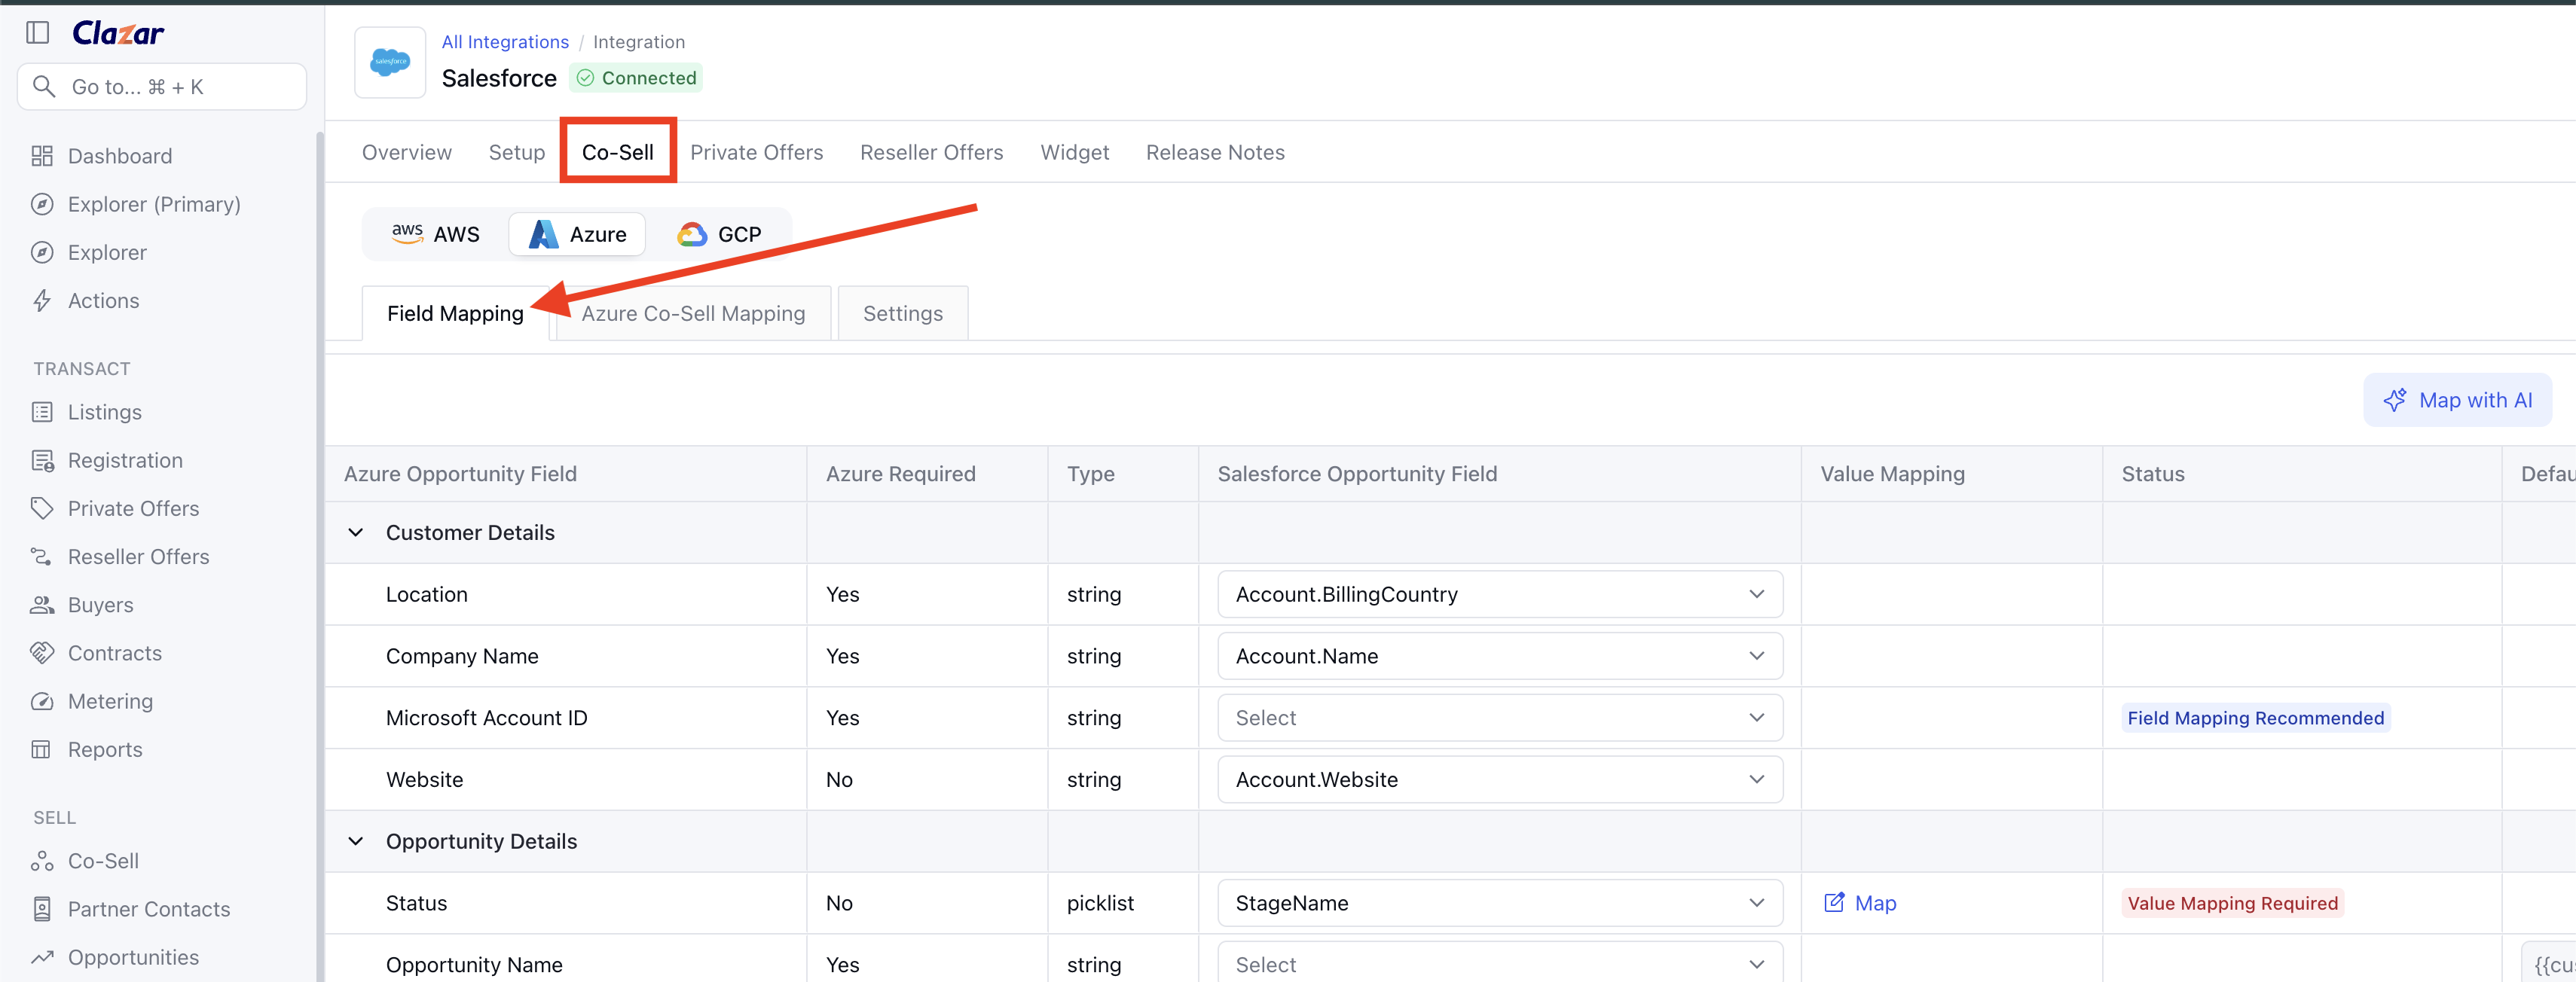Switch to the Private Offers tab

click(x=757, y=152)
